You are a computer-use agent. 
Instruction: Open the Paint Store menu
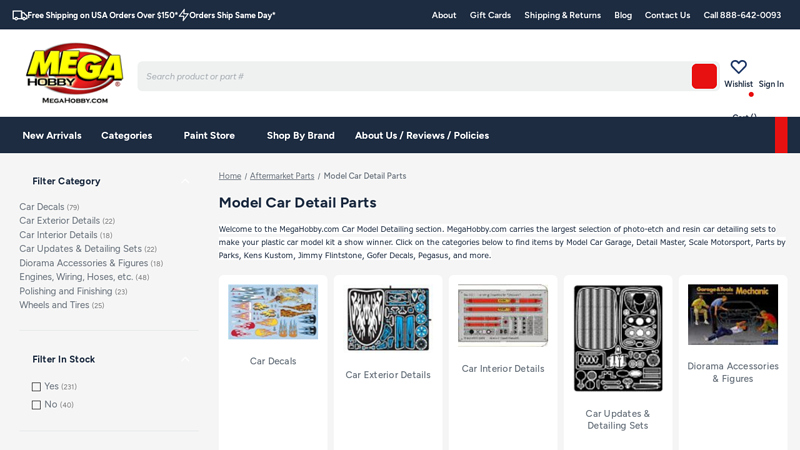(x=209, y=135)
